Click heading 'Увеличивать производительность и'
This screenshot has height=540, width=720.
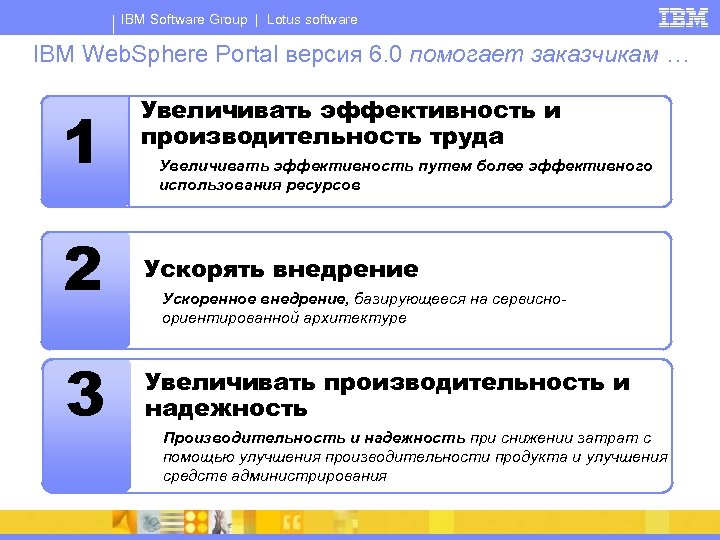(x=387, y=382)
